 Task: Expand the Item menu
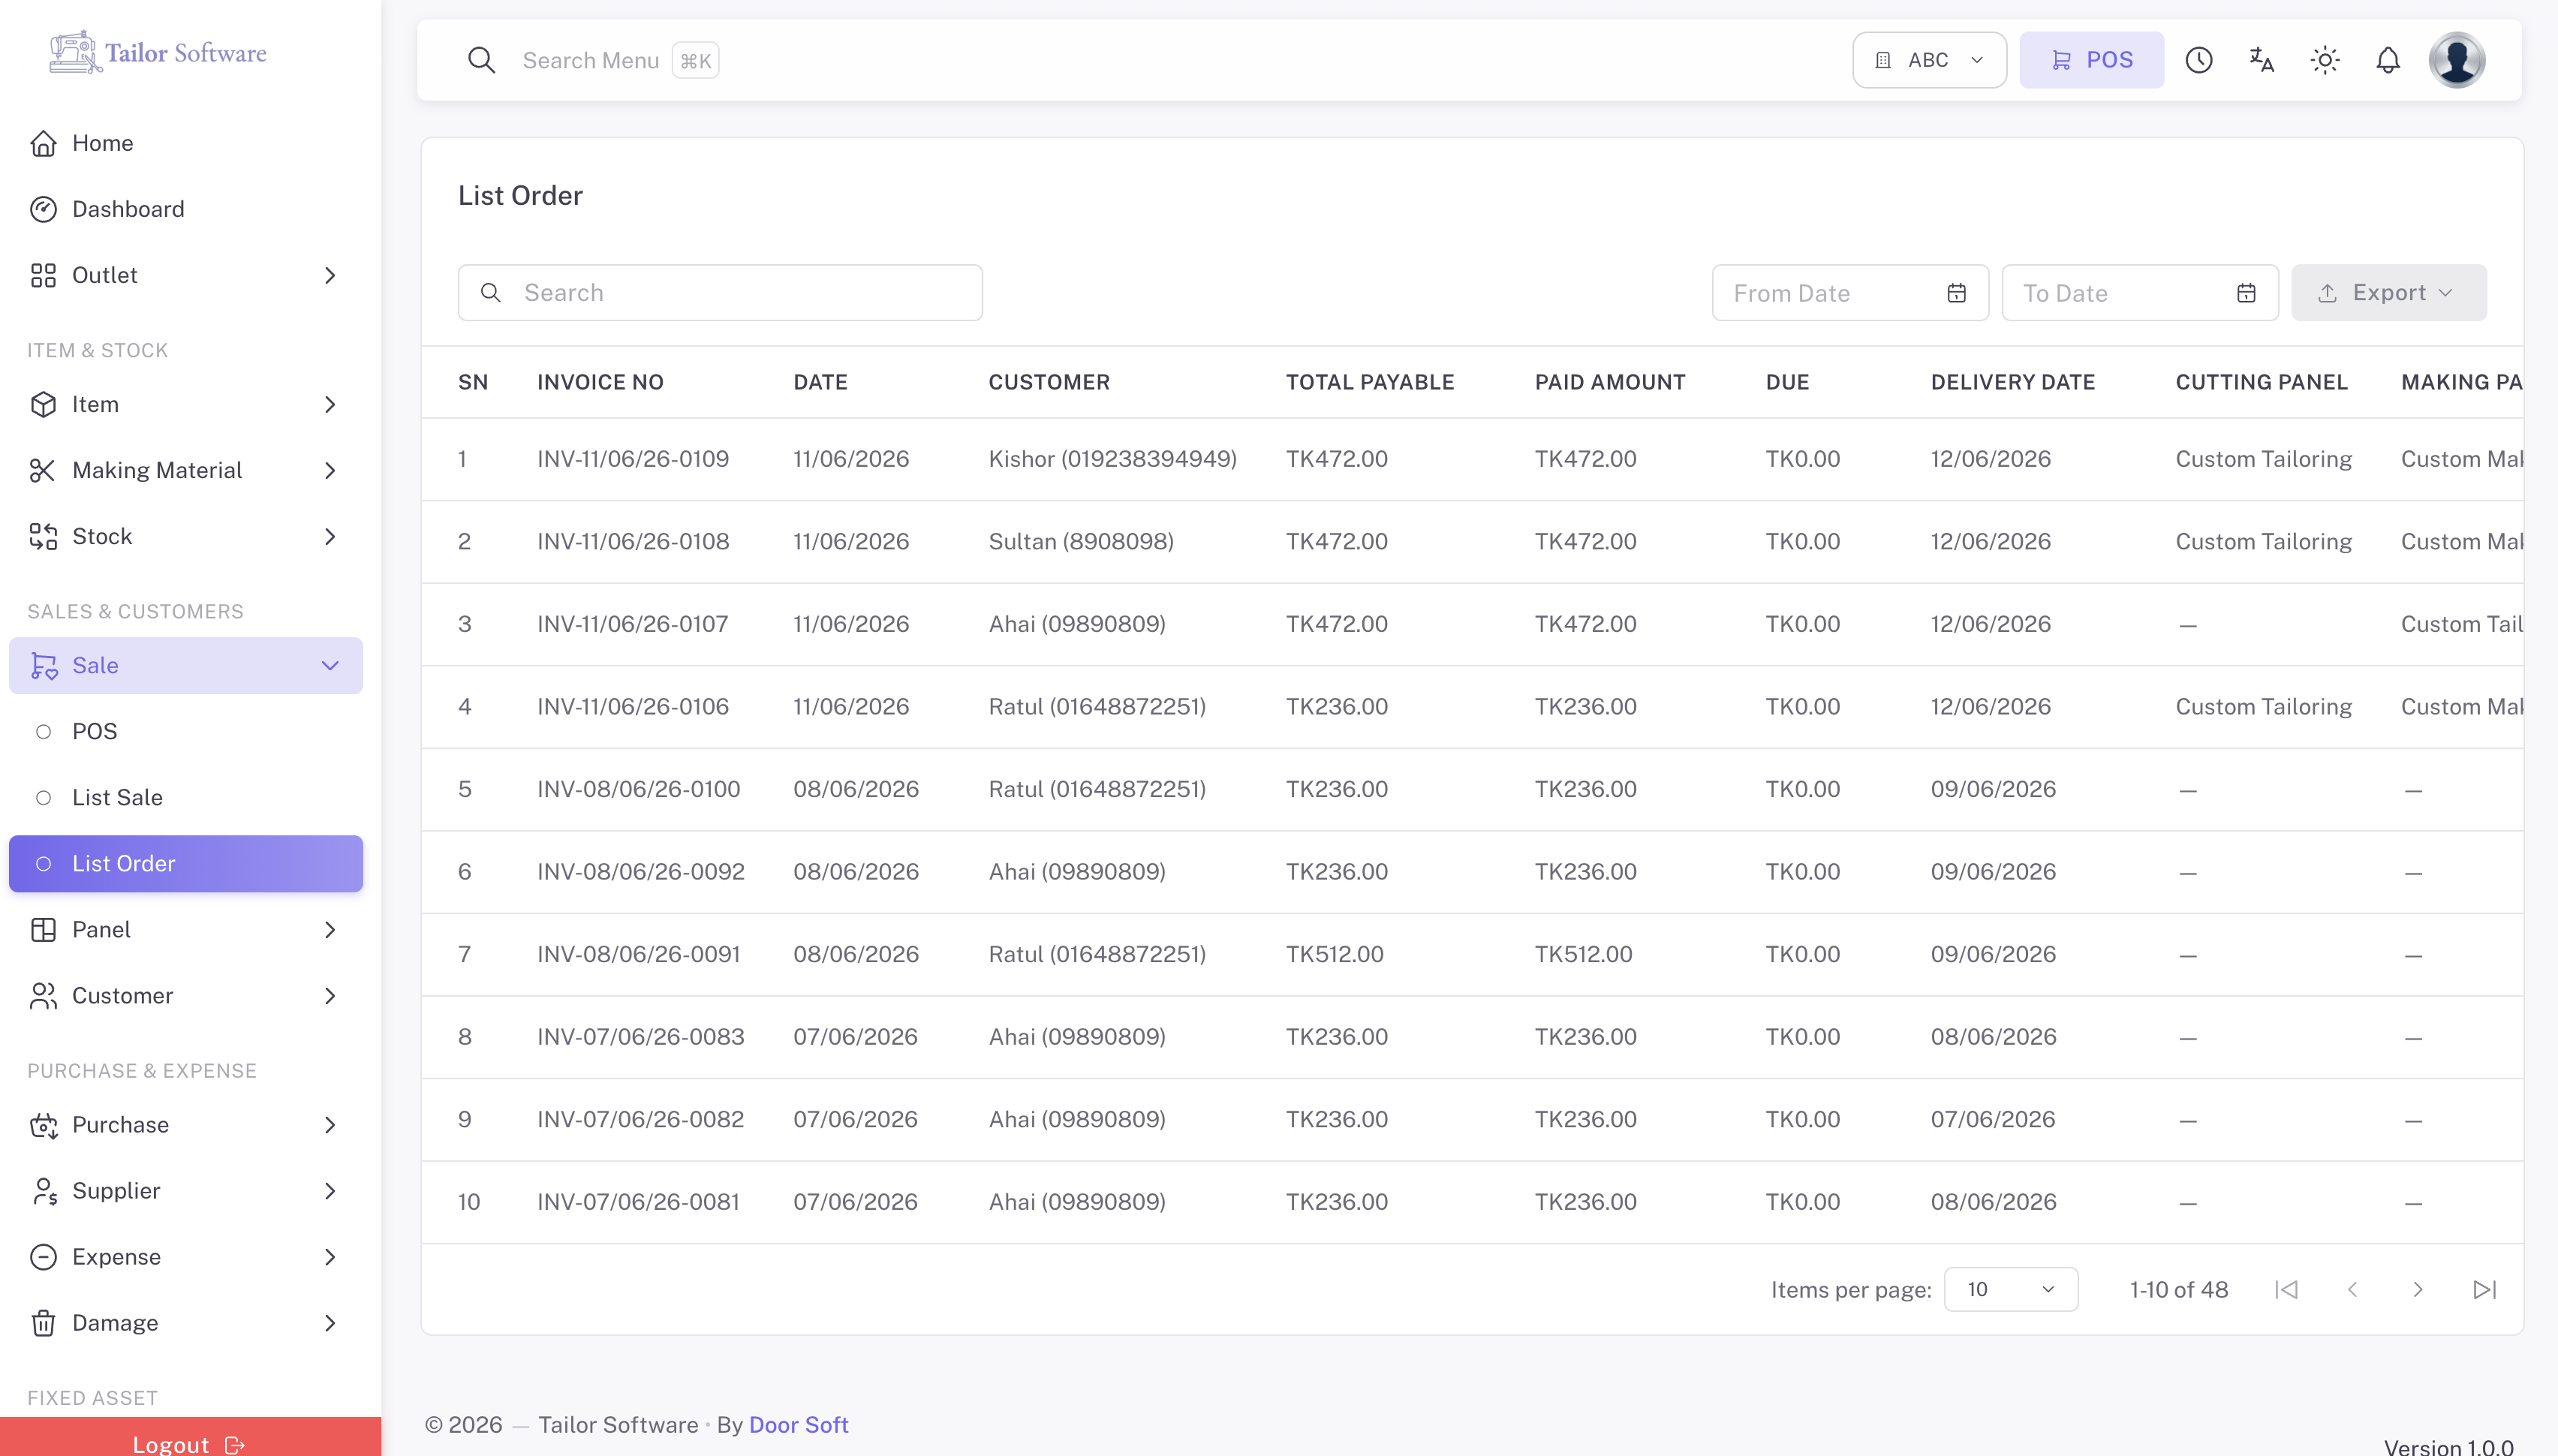coord(186,404)
